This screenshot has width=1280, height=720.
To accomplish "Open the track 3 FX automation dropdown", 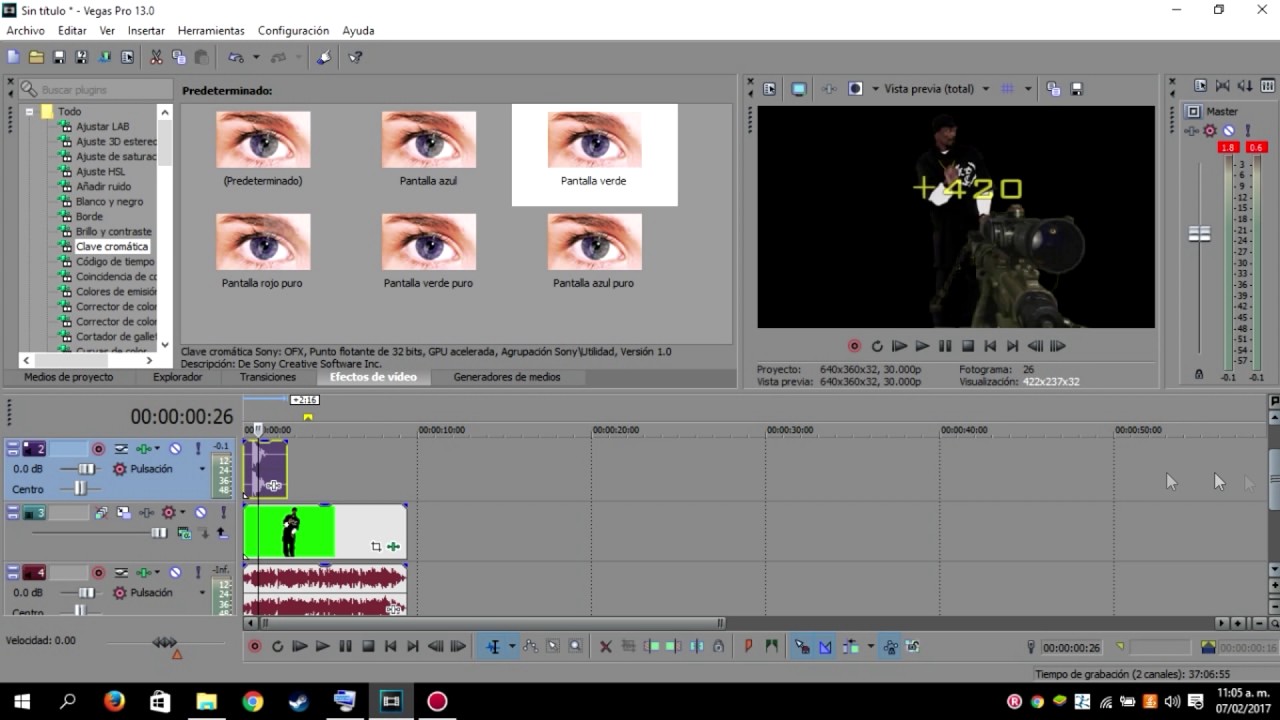I will click(x=183, y=512).
